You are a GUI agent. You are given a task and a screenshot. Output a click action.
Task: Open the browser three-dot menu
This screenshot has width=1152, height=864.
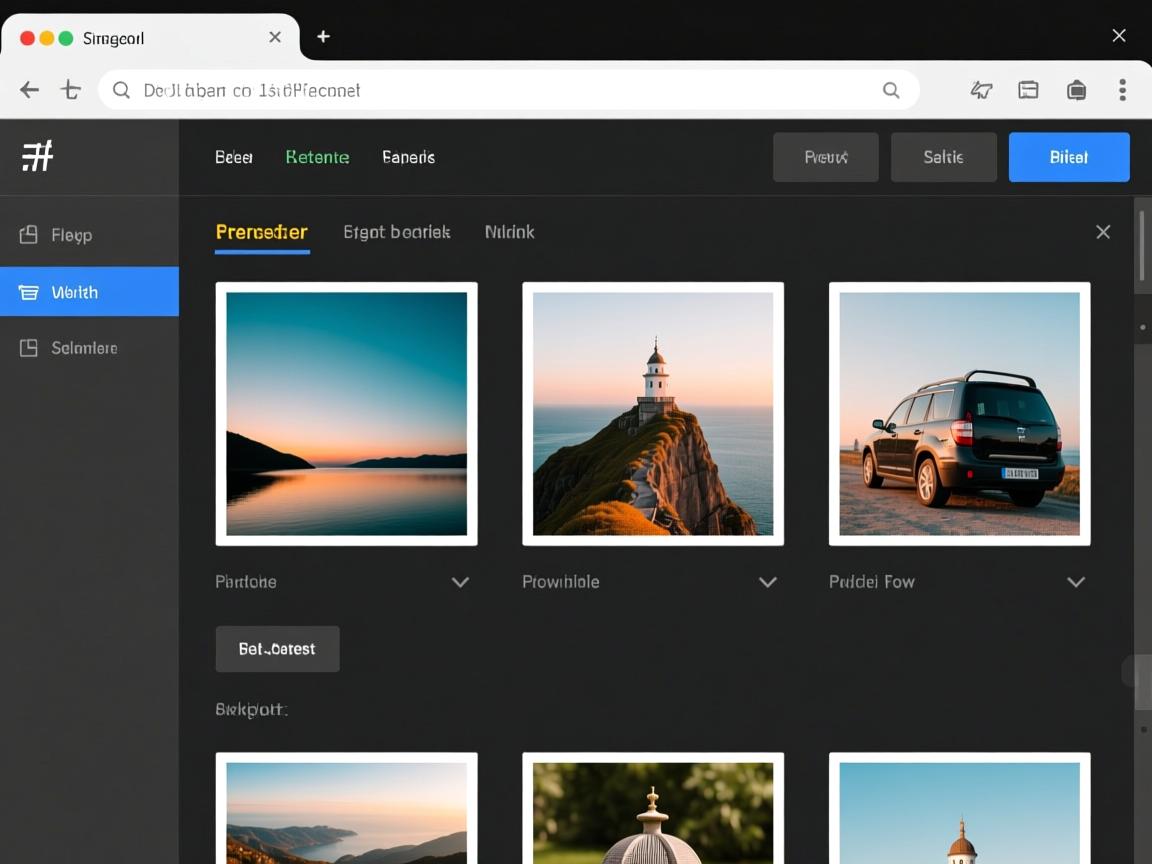tap(1122, 90)
